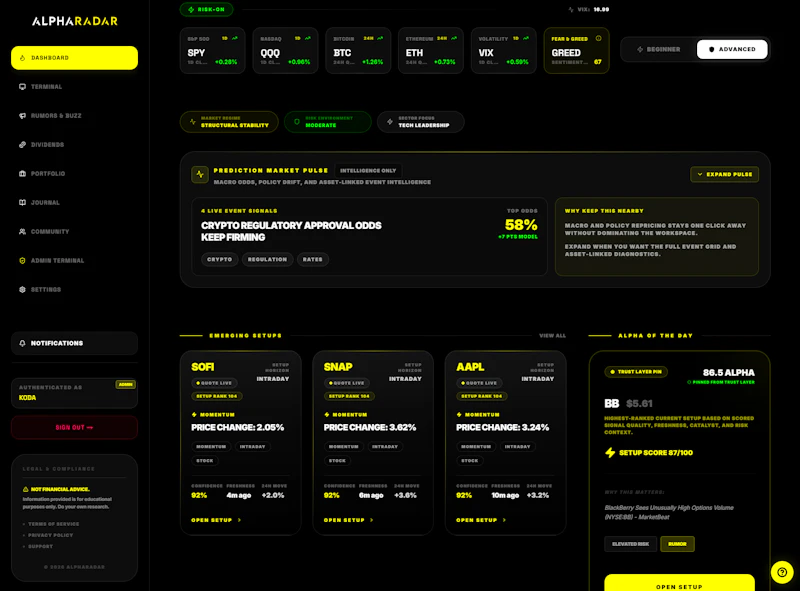Click the Admin Terminal shield icon
The width and height of the screenshot is (800, 591).
click(22, 260)
